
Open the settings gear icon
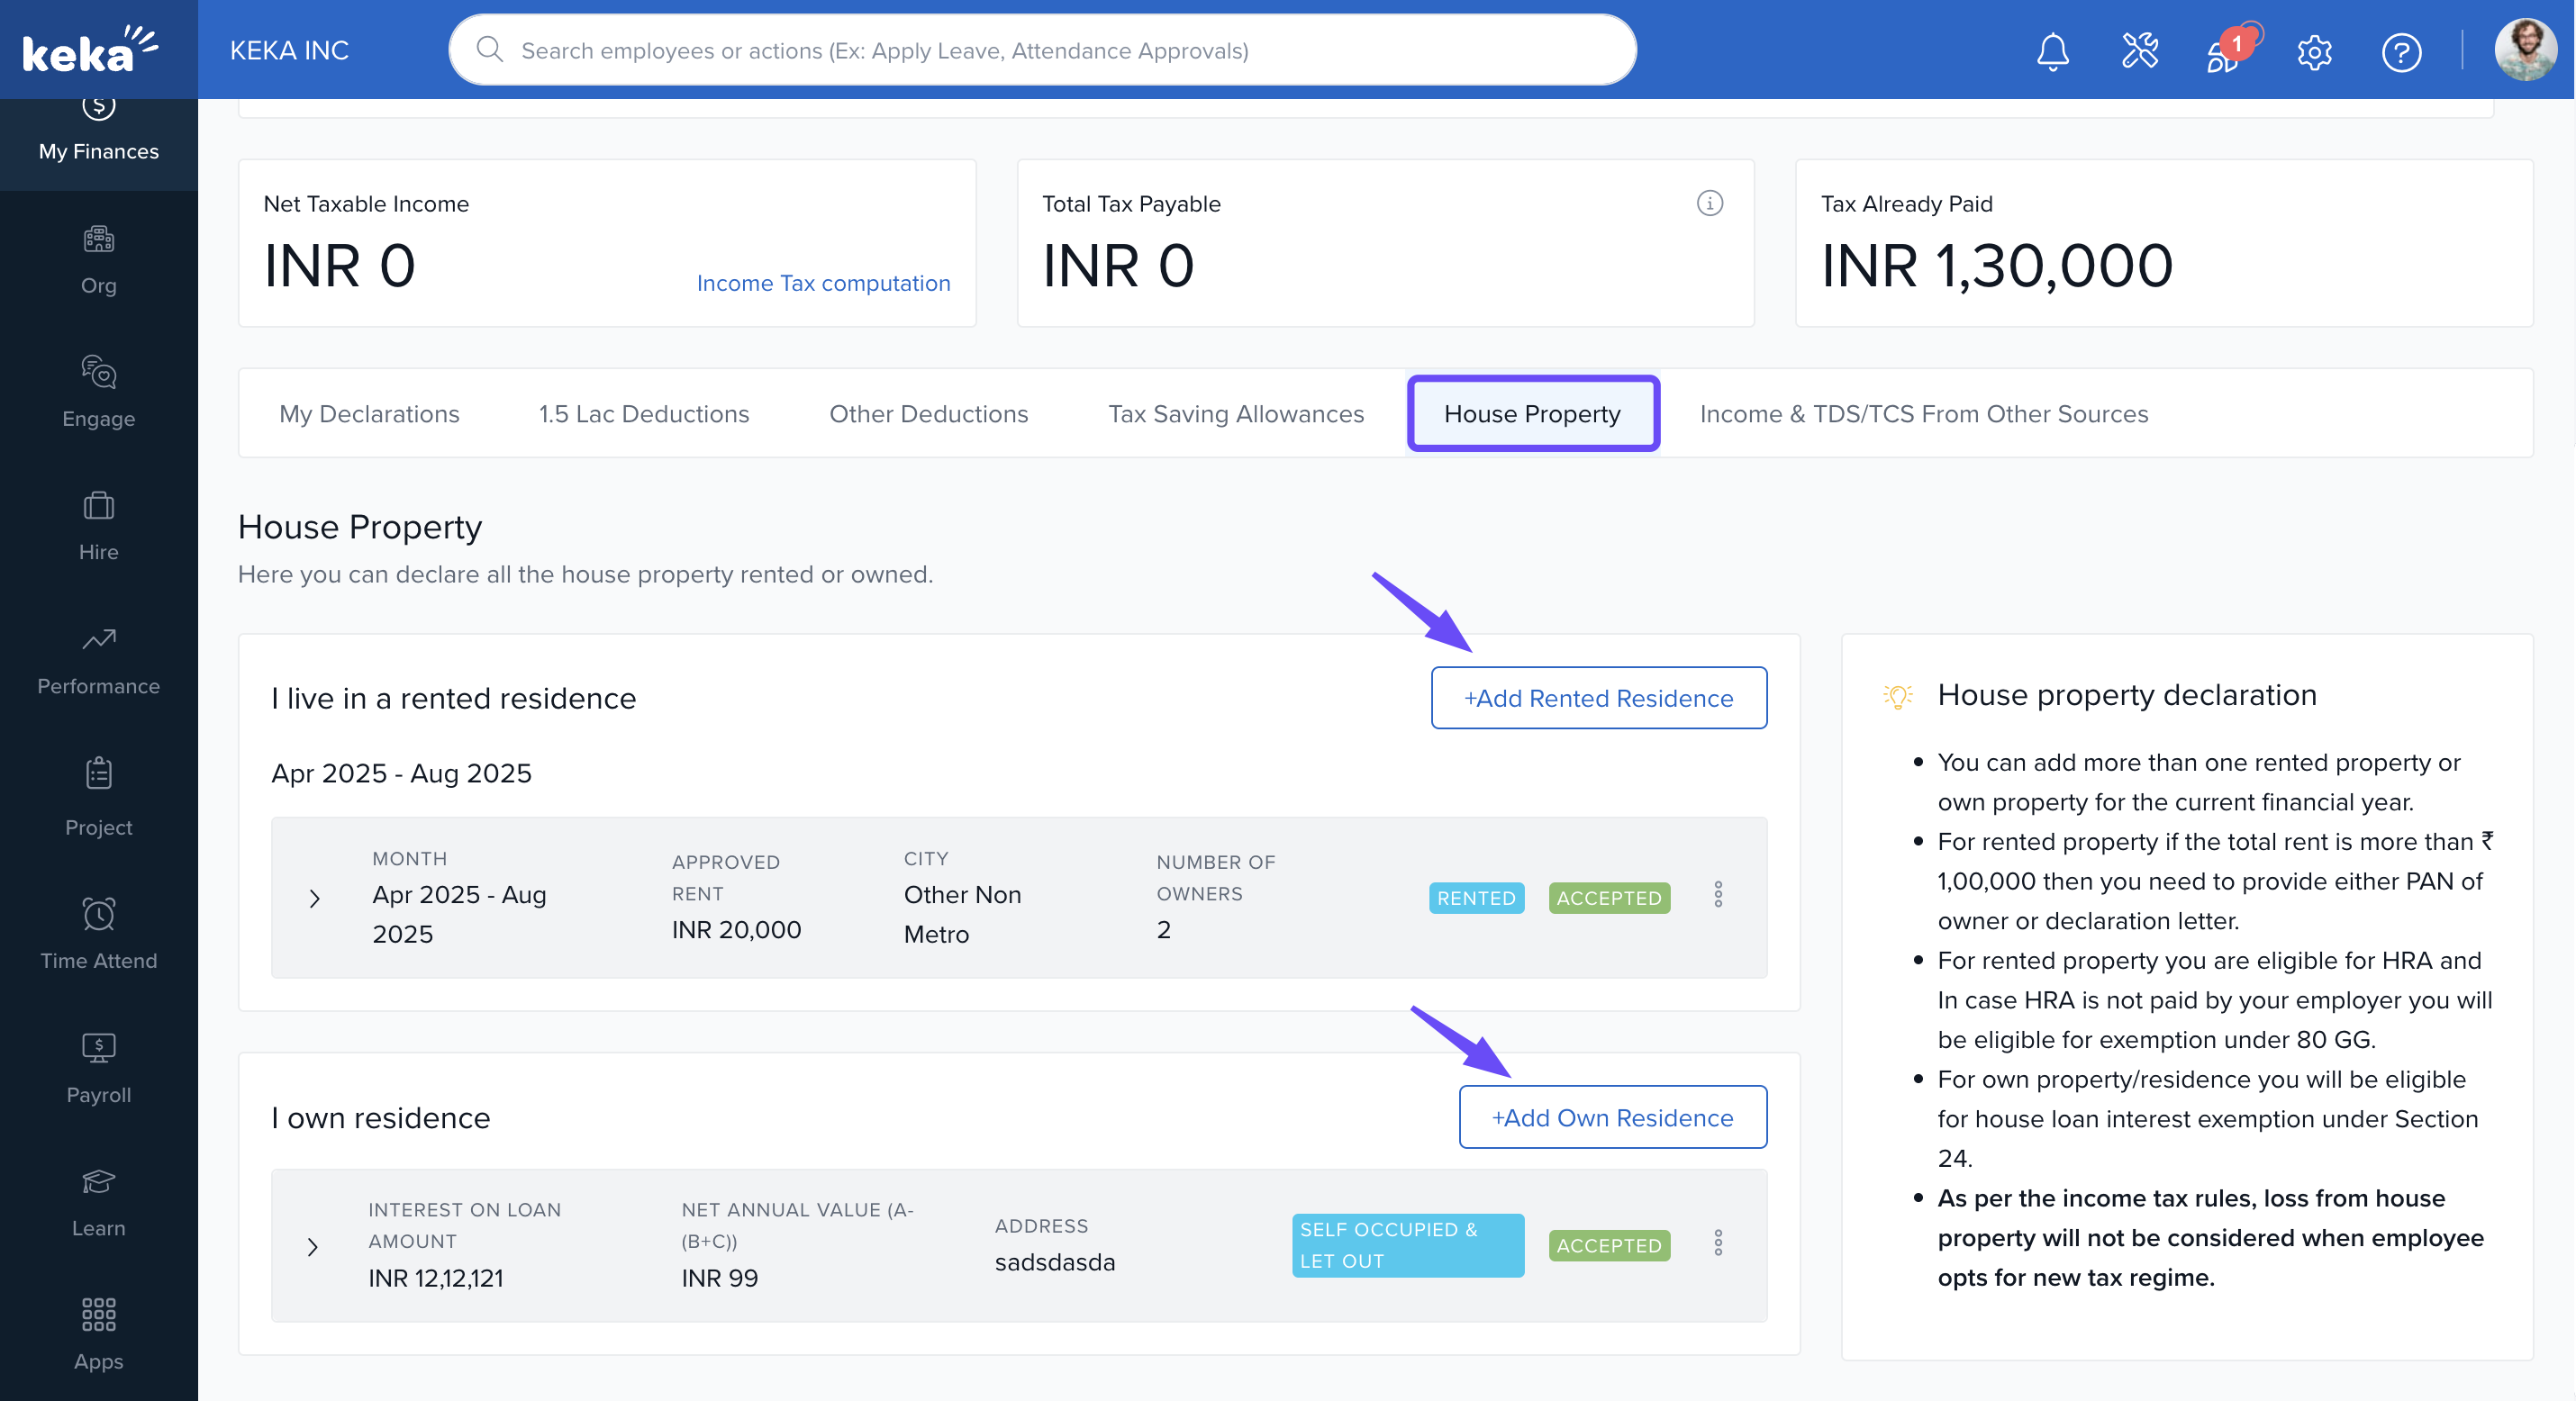coord(2313,51)
